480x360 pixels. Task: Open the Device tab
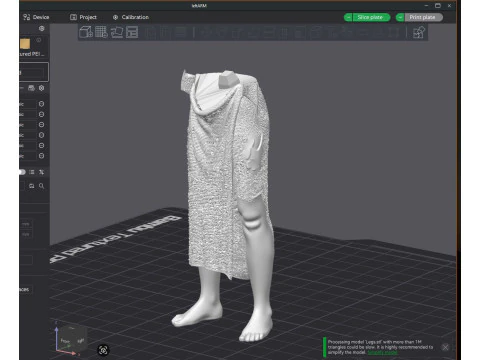click(x=36, y=17)
